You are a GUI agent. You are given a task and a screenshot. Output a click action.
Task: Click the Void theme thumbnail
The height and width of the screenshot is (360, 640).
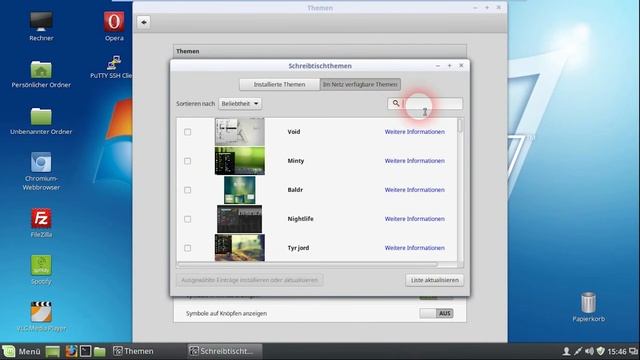[240, 132]
